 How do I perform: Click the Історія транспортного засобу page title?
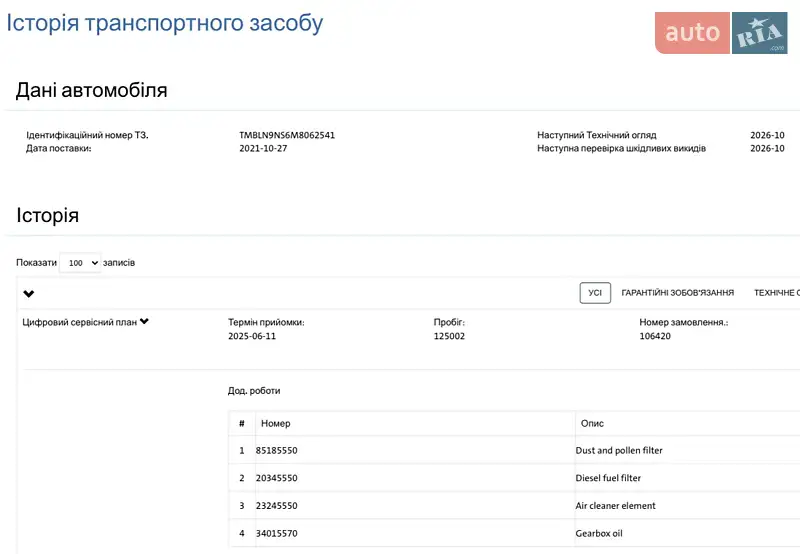(165, 22)
